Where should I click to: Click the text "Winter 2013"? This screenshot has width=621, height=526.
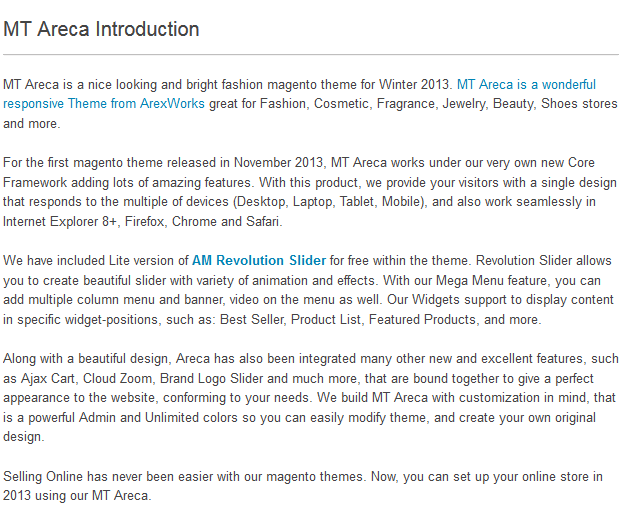(x=413, y=85)
